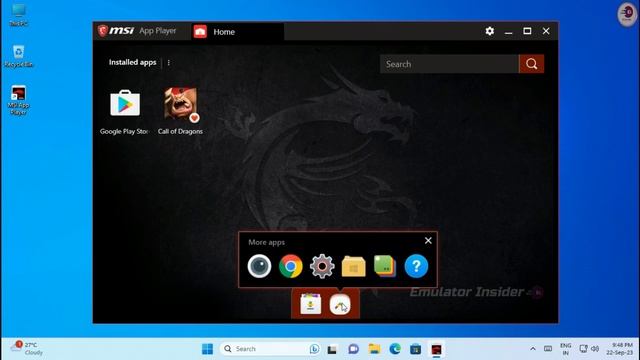Open Microsoft Edge on taskbar
This screenshot has height=360, width=640.
click(x=395, y=349)
